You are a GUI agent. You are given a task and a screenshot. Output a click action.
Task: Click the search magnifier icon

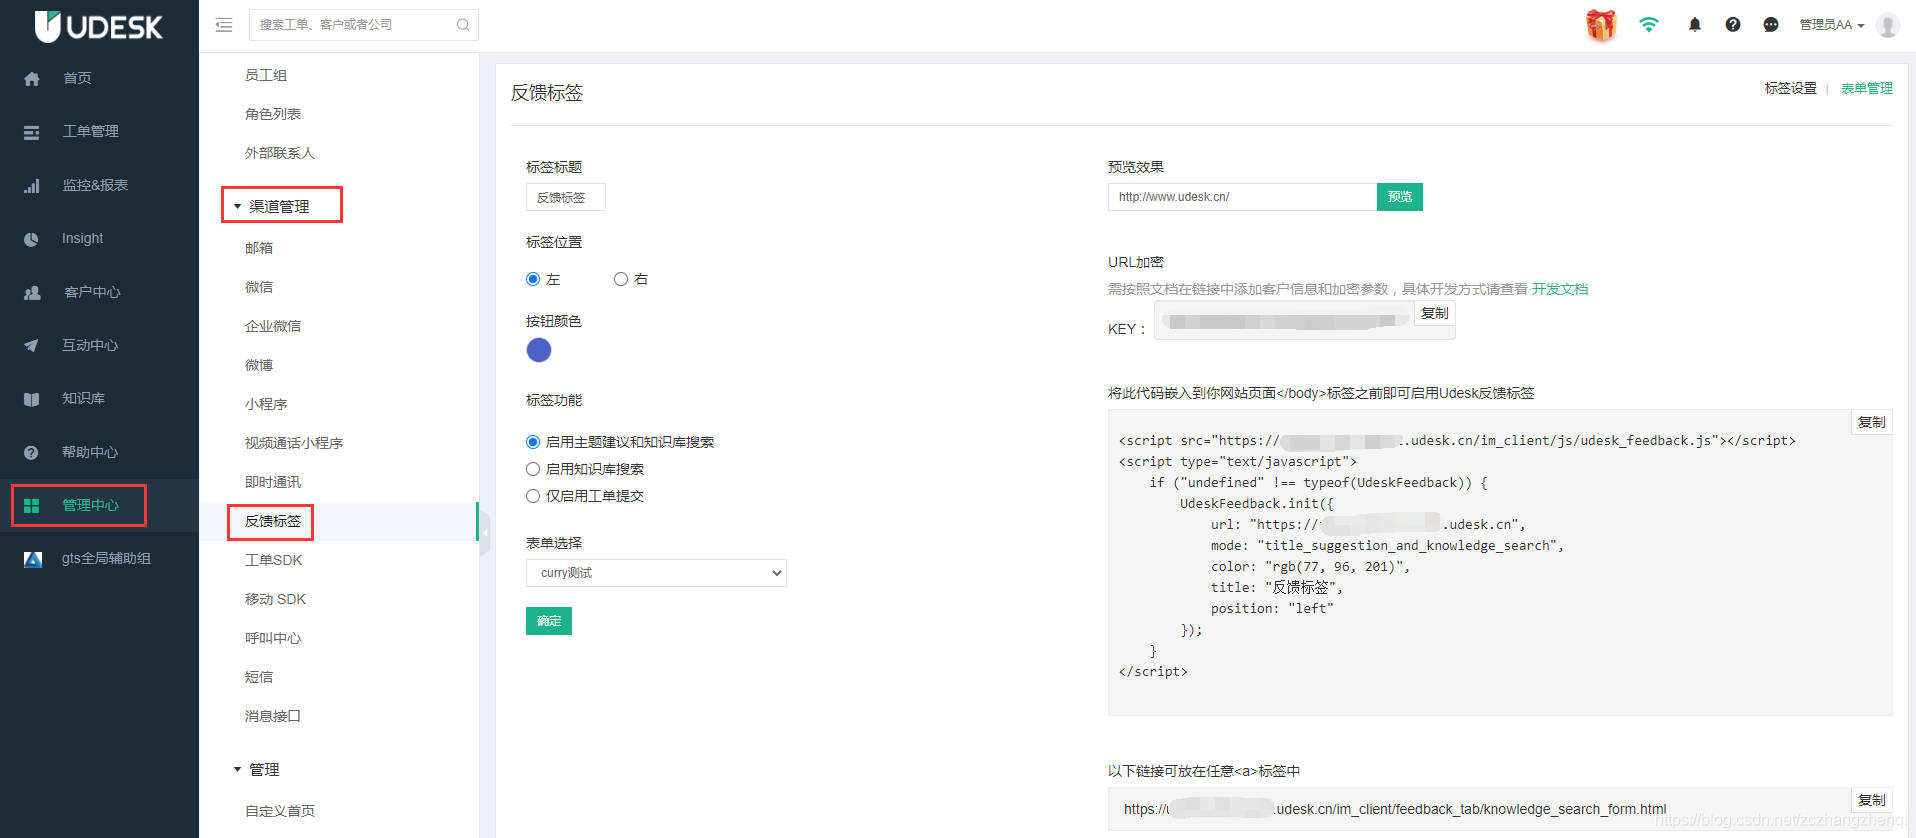point(463,25)
